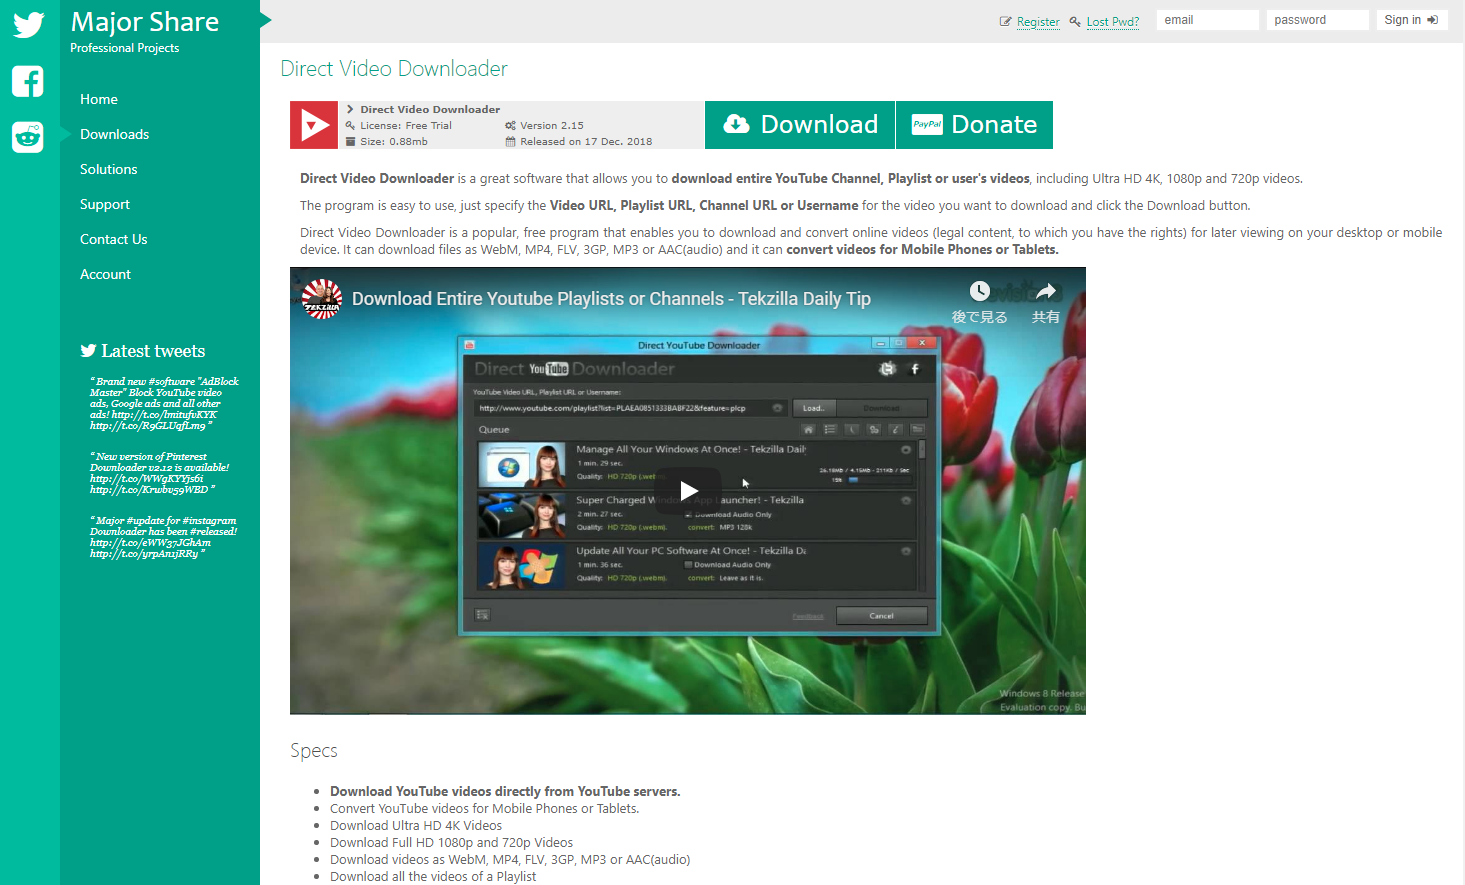This screenshot has height=885, width=1465.
Task: Click the Specs section heading
Action: 314,751
